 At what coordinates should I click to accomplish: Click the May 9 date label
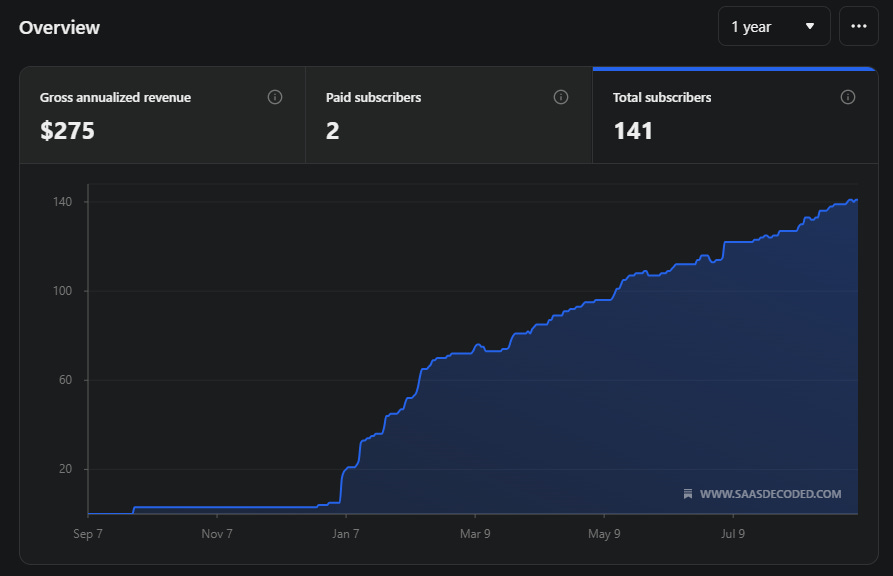click(604, 534)
